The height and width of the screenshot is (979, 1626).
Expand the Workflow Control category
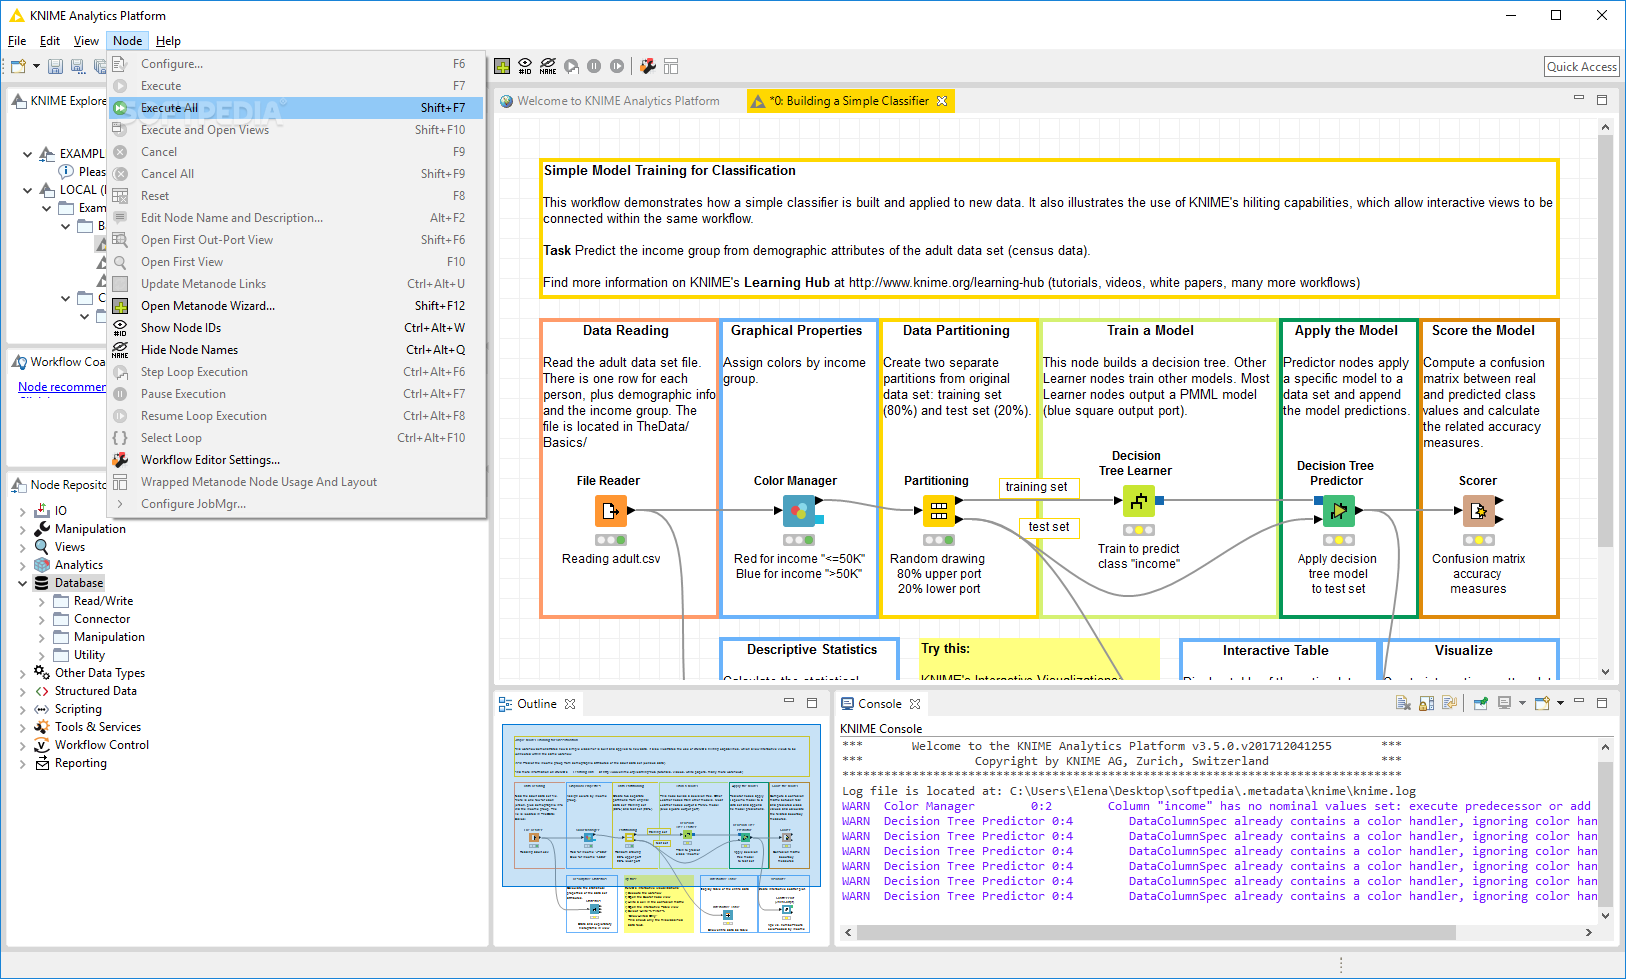[x=22, y=745]
